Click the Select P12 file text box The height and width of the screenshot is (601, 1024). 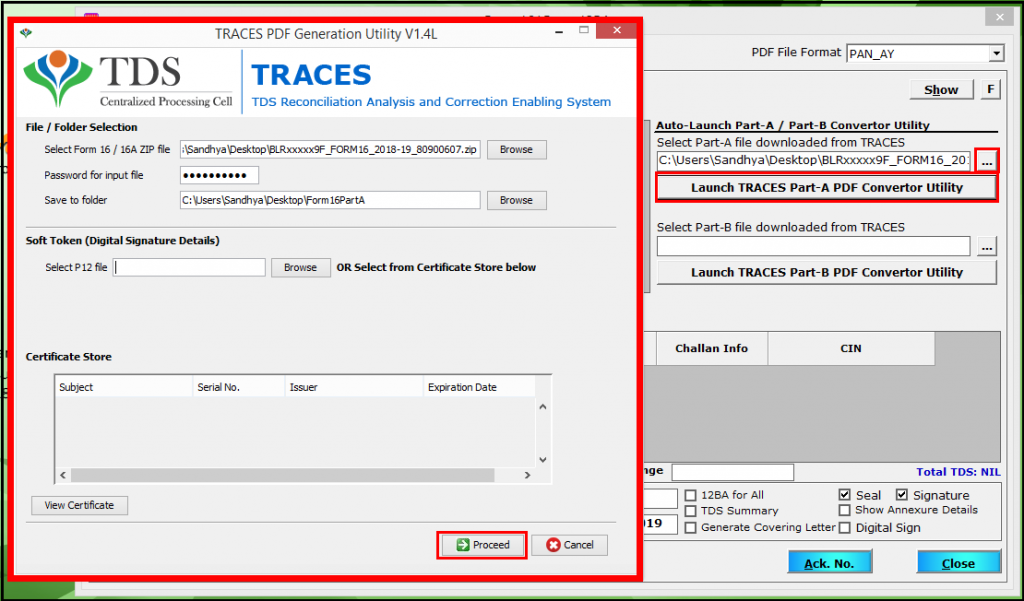point(189,268)
